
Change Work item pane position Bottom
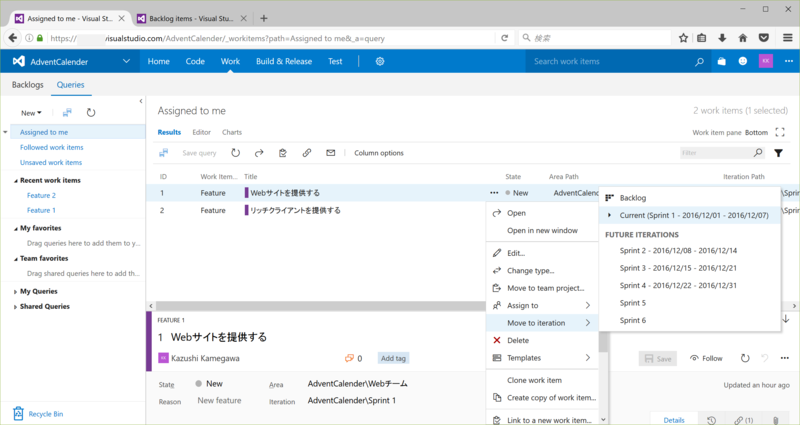[x=756, y=132]
